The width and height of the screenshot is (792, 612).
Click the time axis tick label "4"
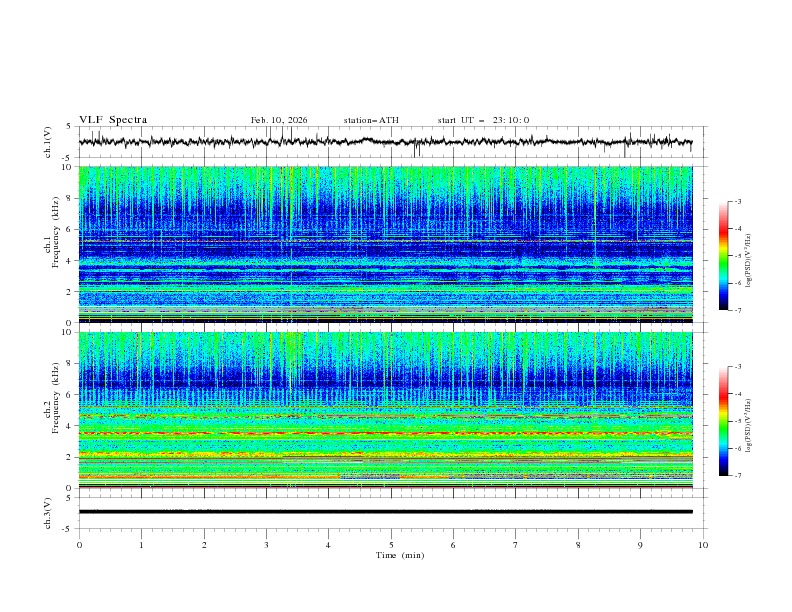coord(328,545)
